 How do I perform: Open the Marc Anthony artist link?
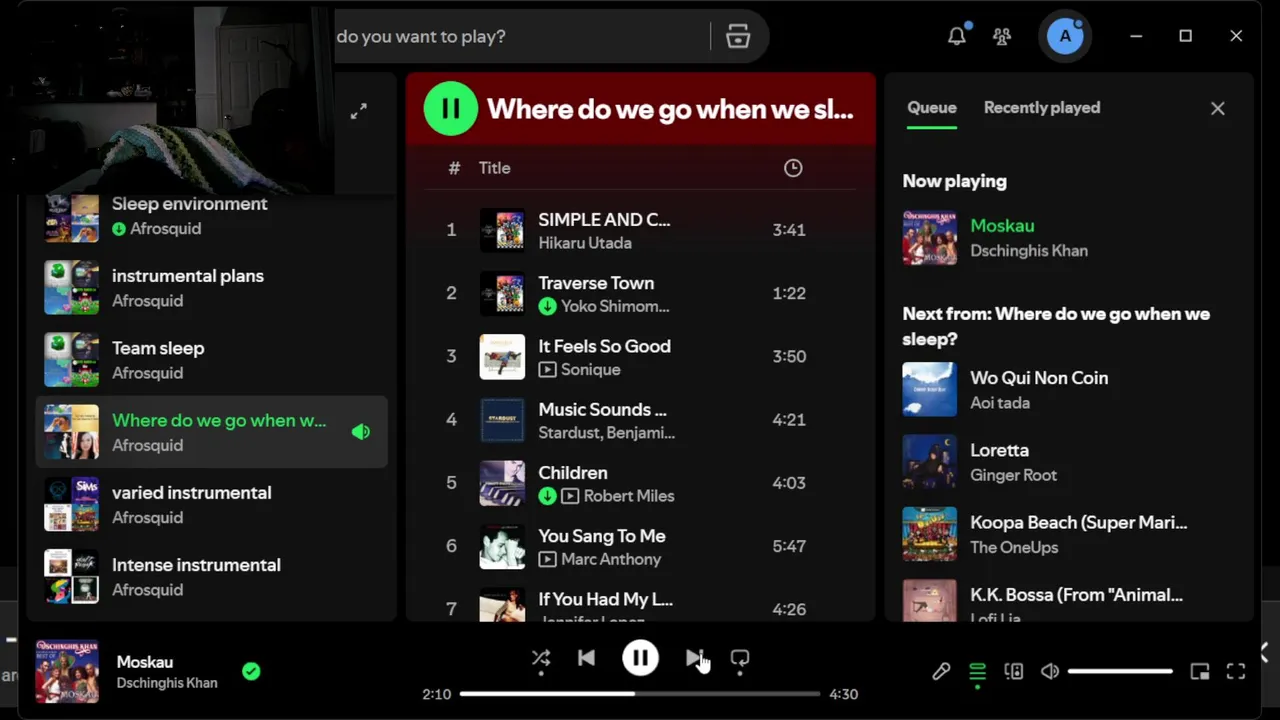pyautogui.click(x=611, y=559)
